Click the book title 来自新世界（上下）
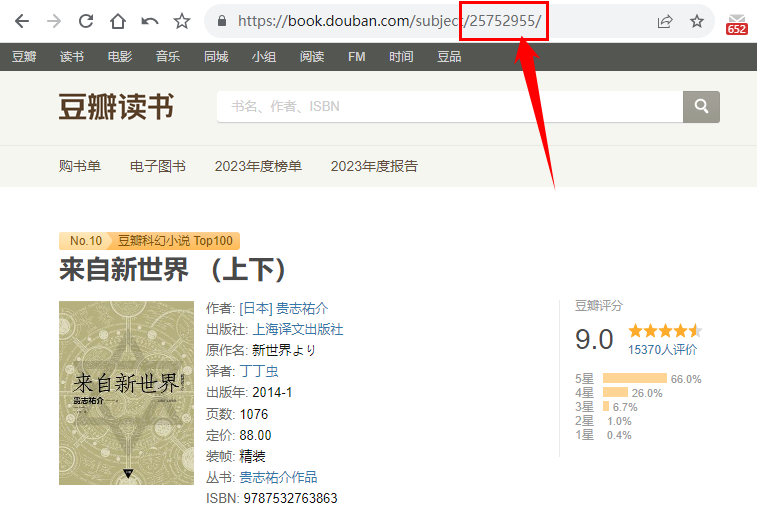The image size is (757, 521). coord(172,269)
